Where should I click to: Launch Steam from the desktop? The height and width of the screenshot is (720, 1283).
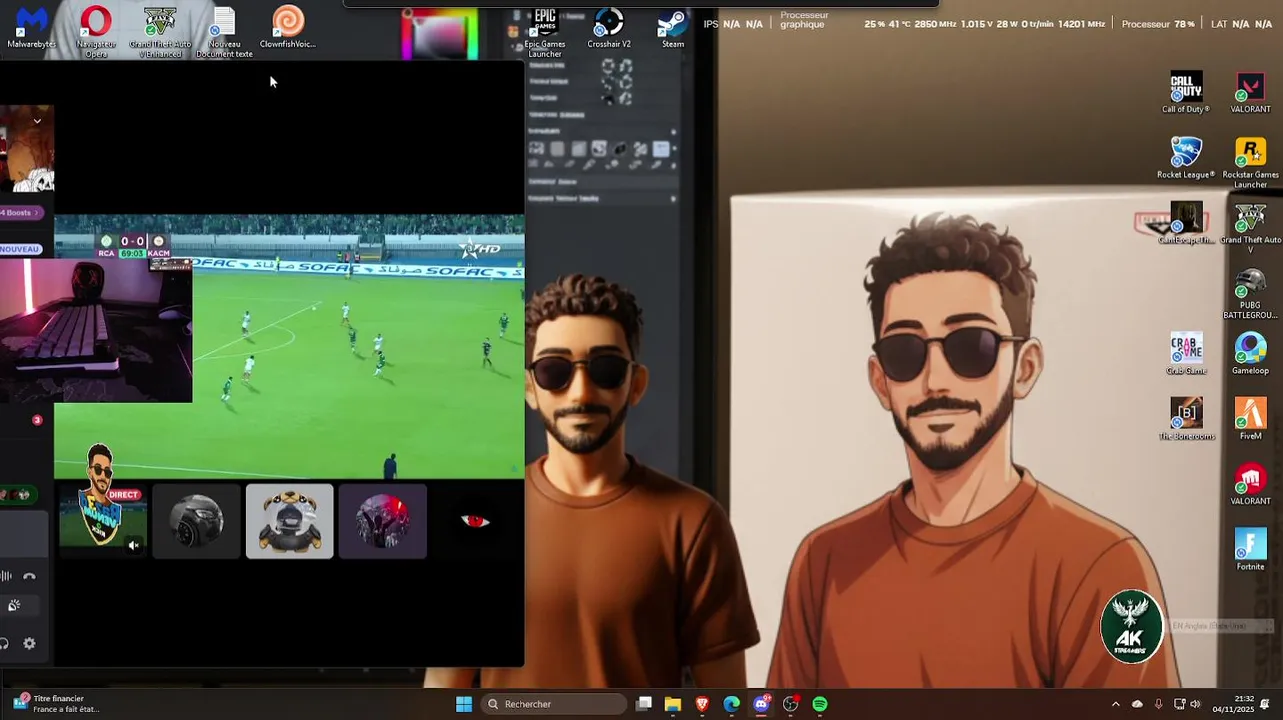[x=673, y=27]
